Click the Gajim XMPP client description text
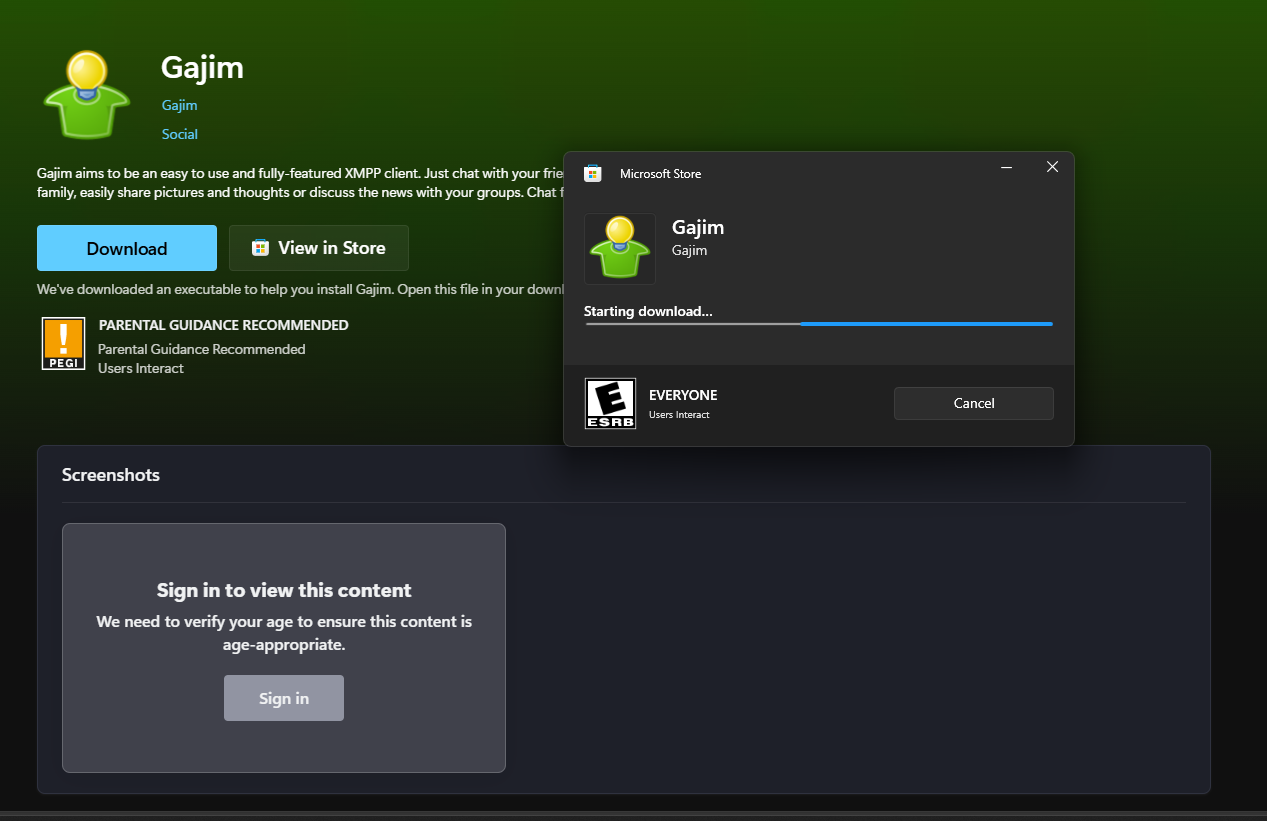The image size is (1267, 821). (x=300, y=182)
